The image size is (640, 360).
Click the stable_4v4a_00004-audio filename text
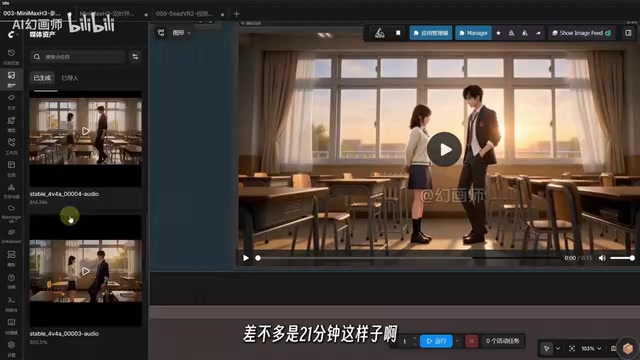coord(64,194)
